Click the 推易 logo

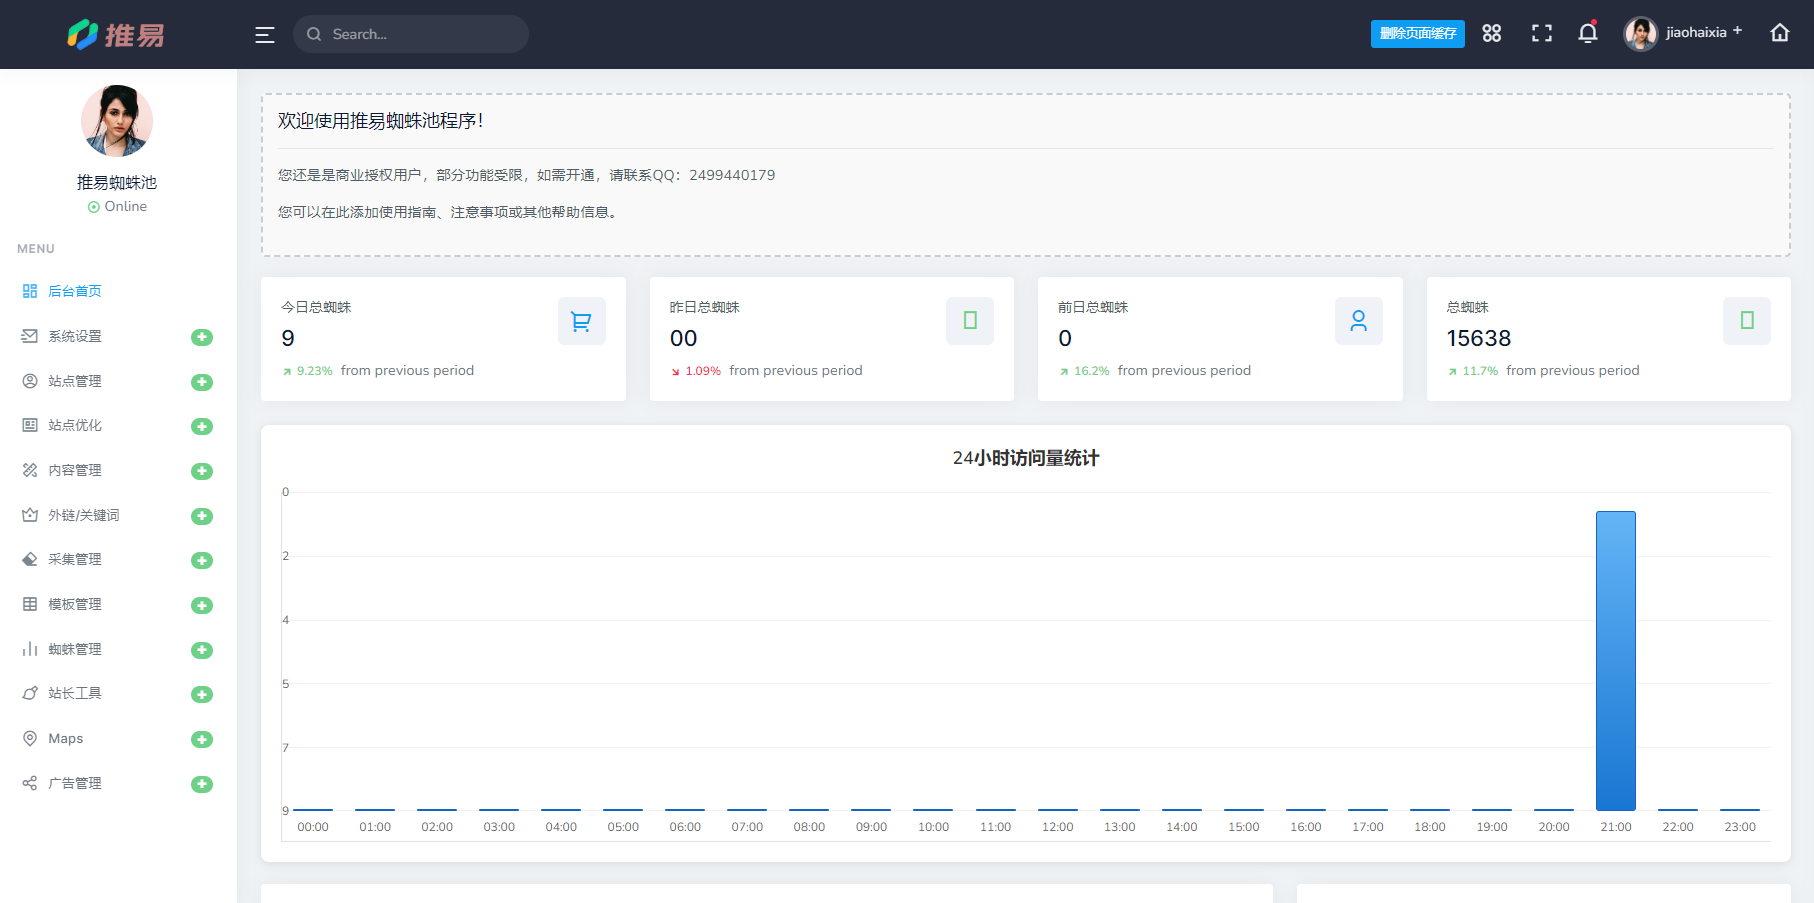[116, 35]
